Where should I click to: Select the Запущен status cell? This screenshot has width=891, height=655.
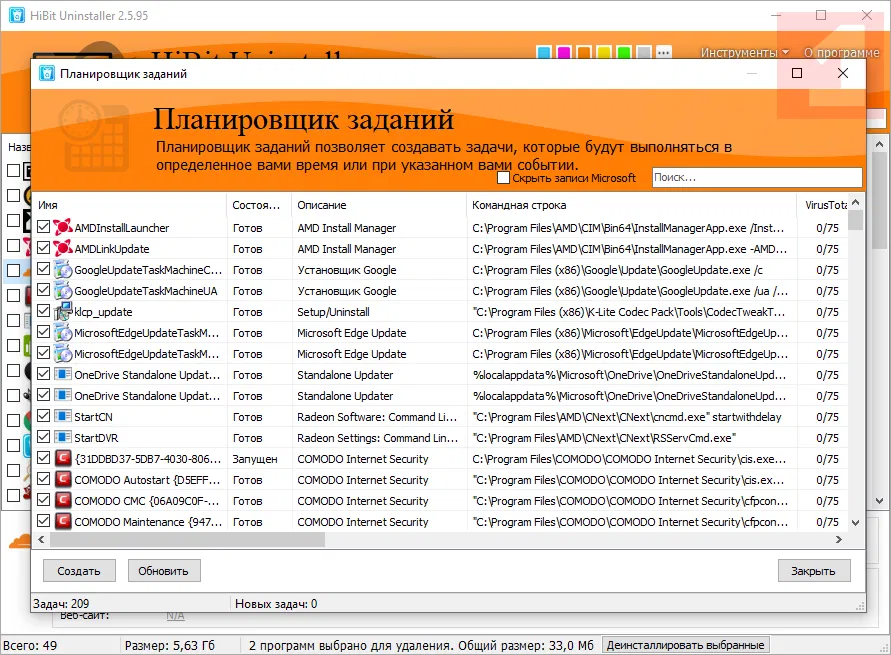(x=255, y=459)
